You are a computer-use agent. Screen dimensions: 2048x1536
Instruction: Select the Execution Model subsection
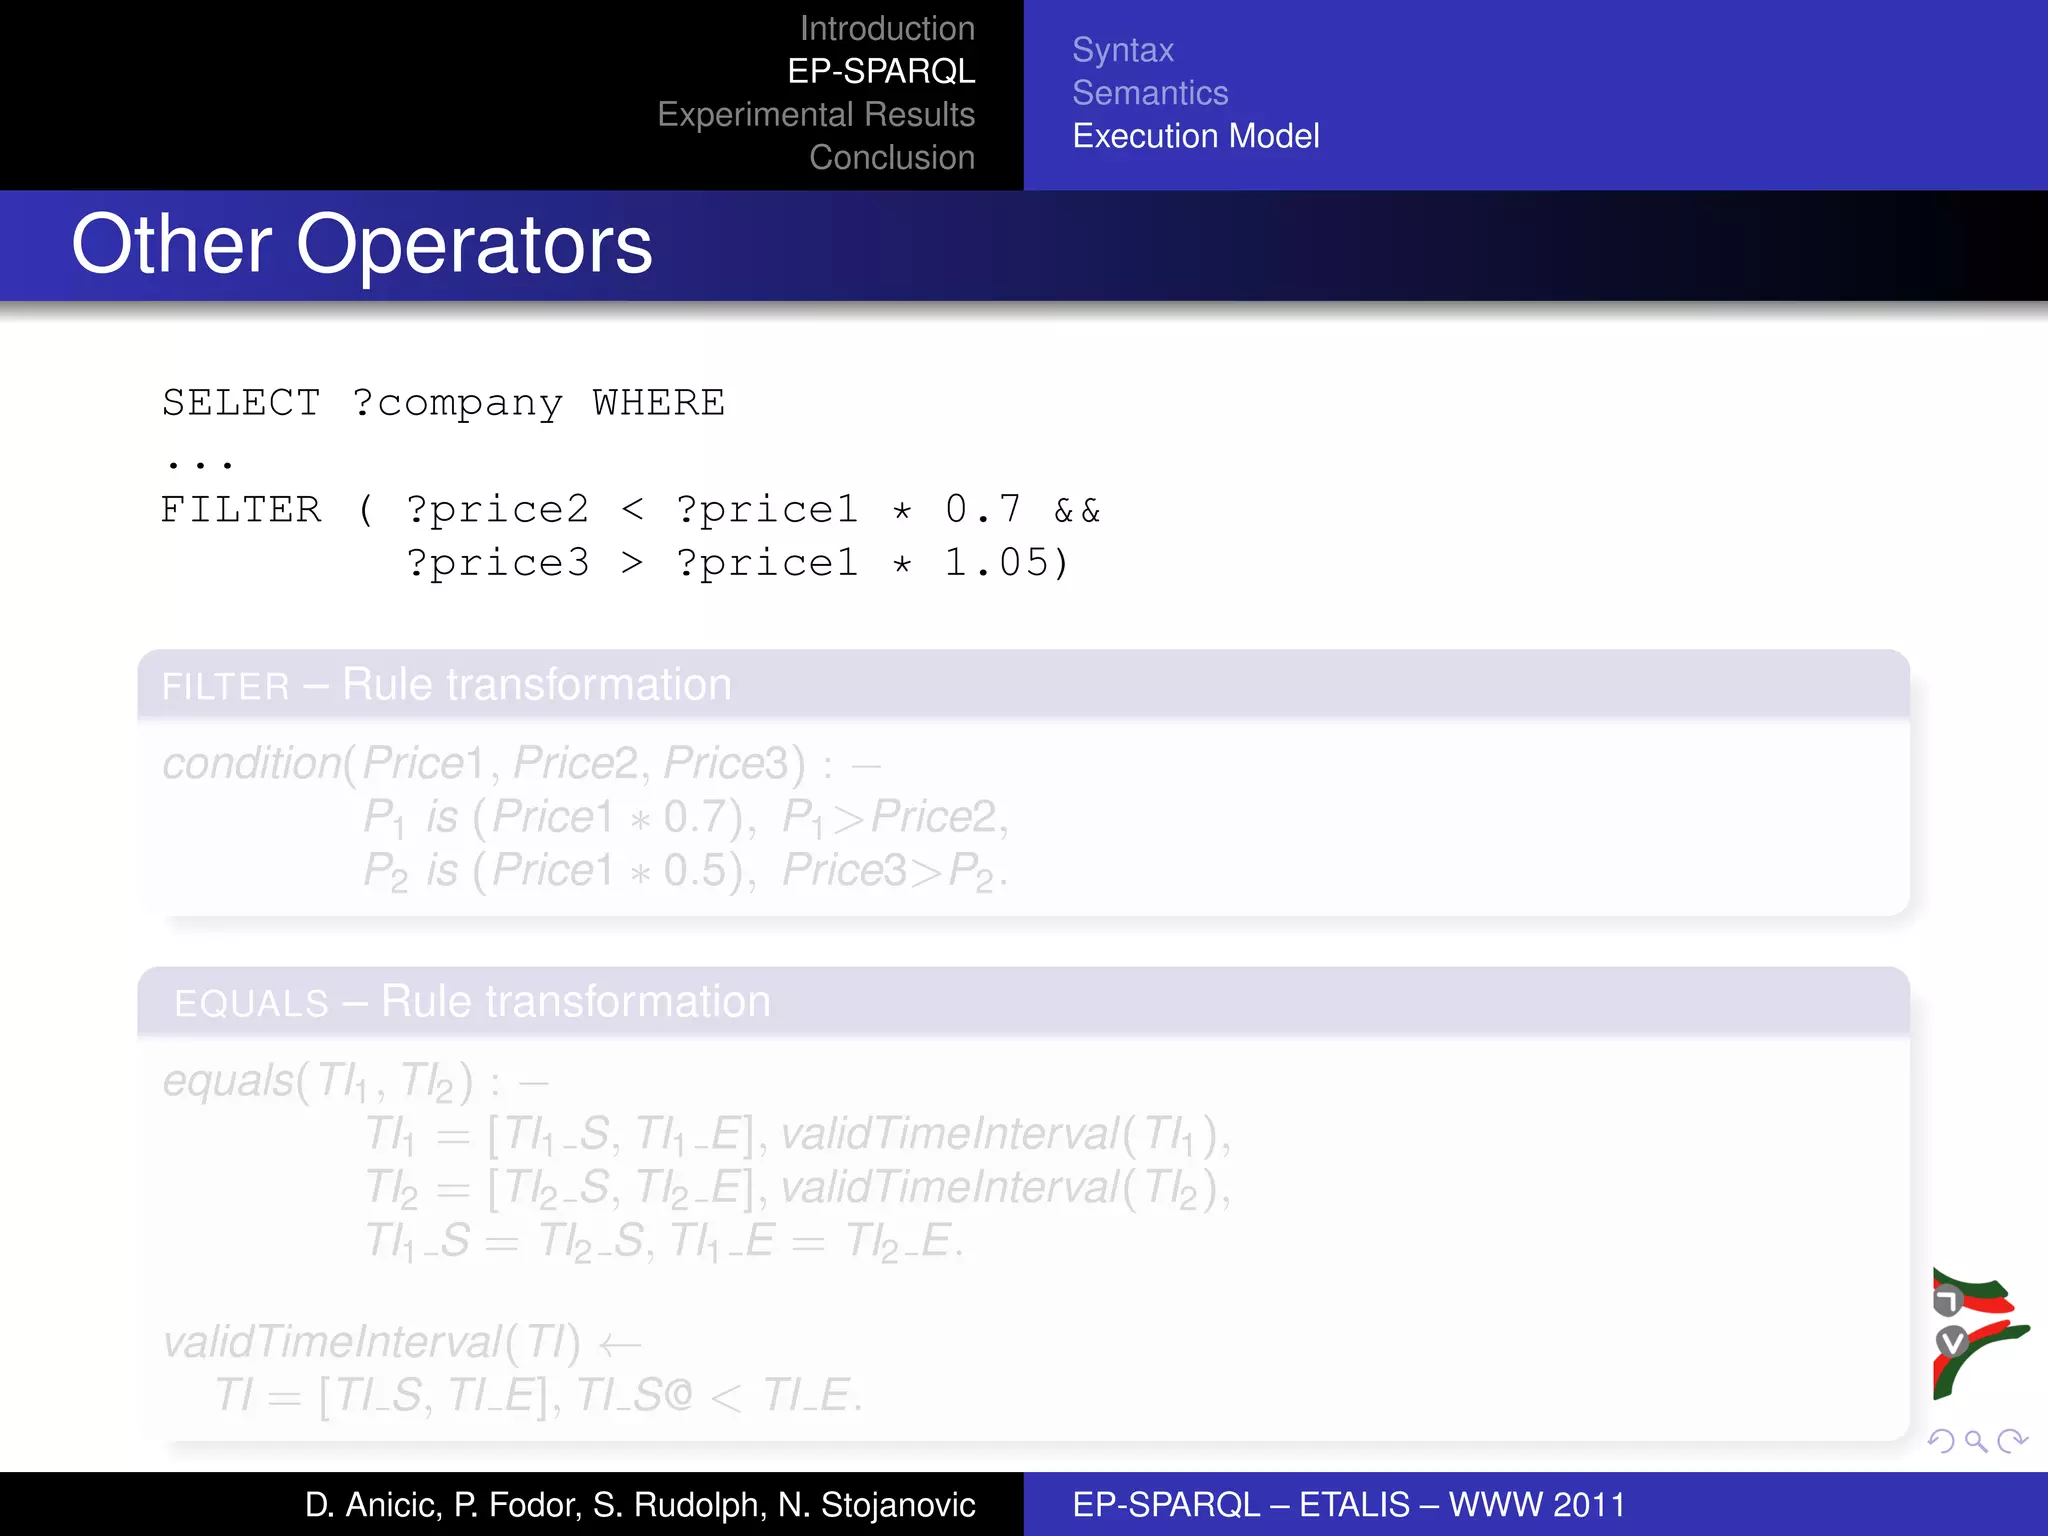coord(1196,136)
